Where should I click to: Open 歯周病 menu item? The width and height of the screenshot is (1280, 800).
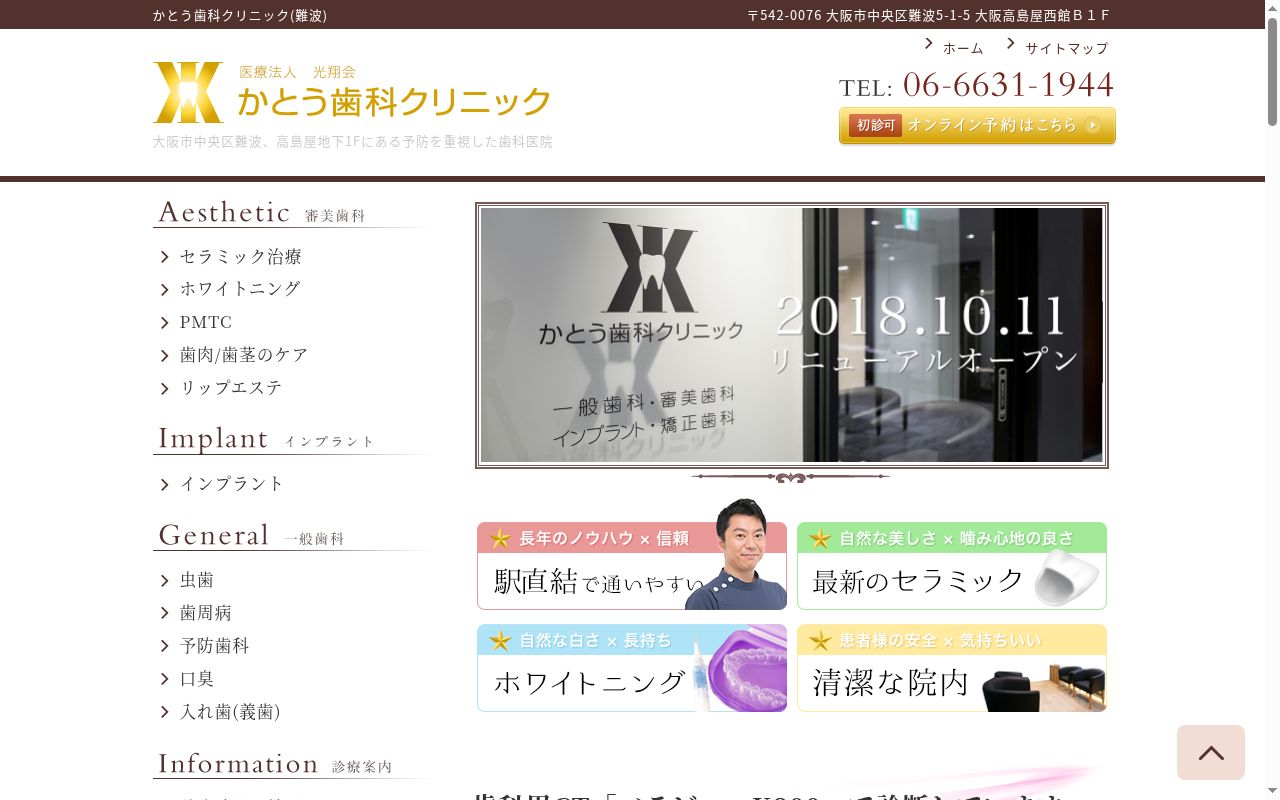click(x=206, y=613)
